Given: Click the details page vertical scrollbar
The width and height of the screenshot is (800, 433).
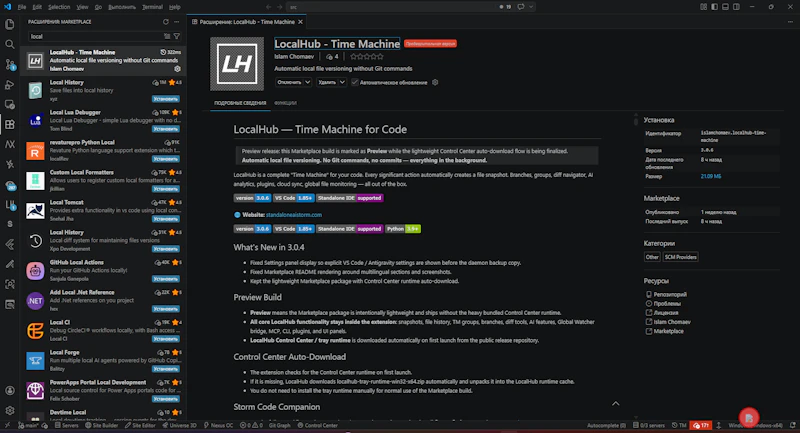Looking at the screenshot, I should tap(636, 120).
